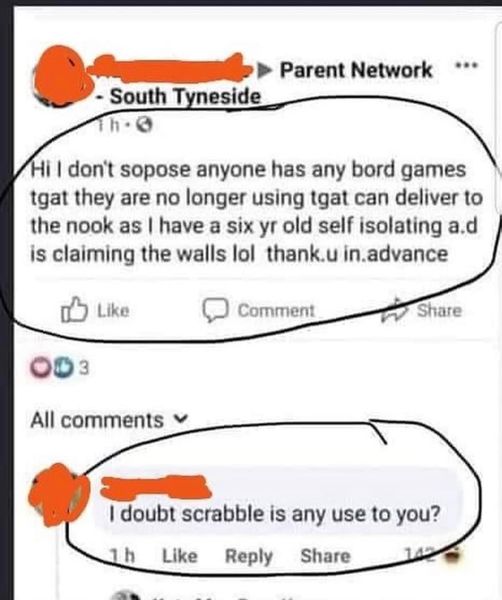This screenshot has height=600, width=502.
Task: Open the Parent Network group link
Action: pyautogui.click(x=356, y=70)
